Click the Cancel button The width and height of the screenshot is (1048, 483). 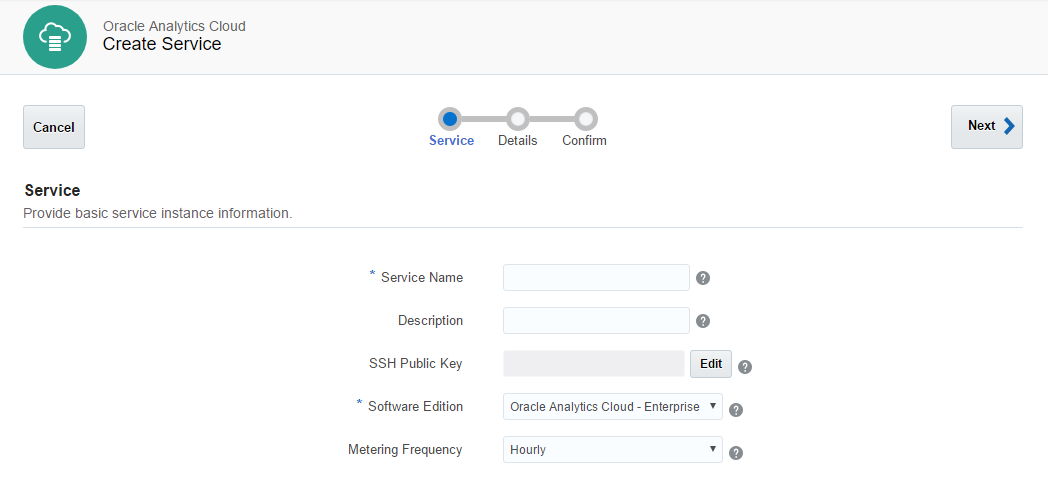click(x=54, y=127)
